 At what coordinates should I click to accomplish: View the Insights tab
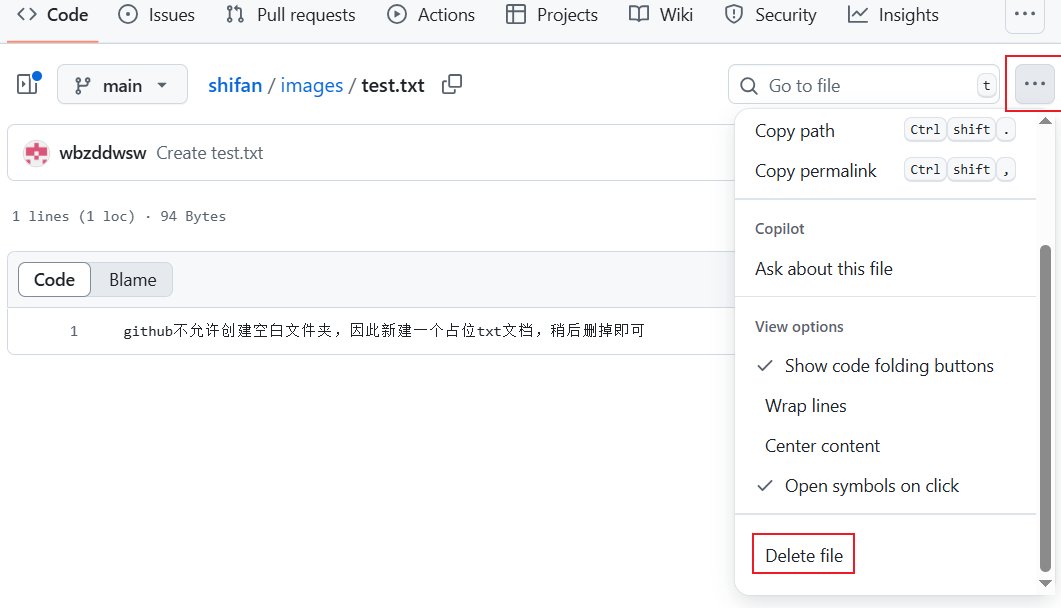(893, 15)
